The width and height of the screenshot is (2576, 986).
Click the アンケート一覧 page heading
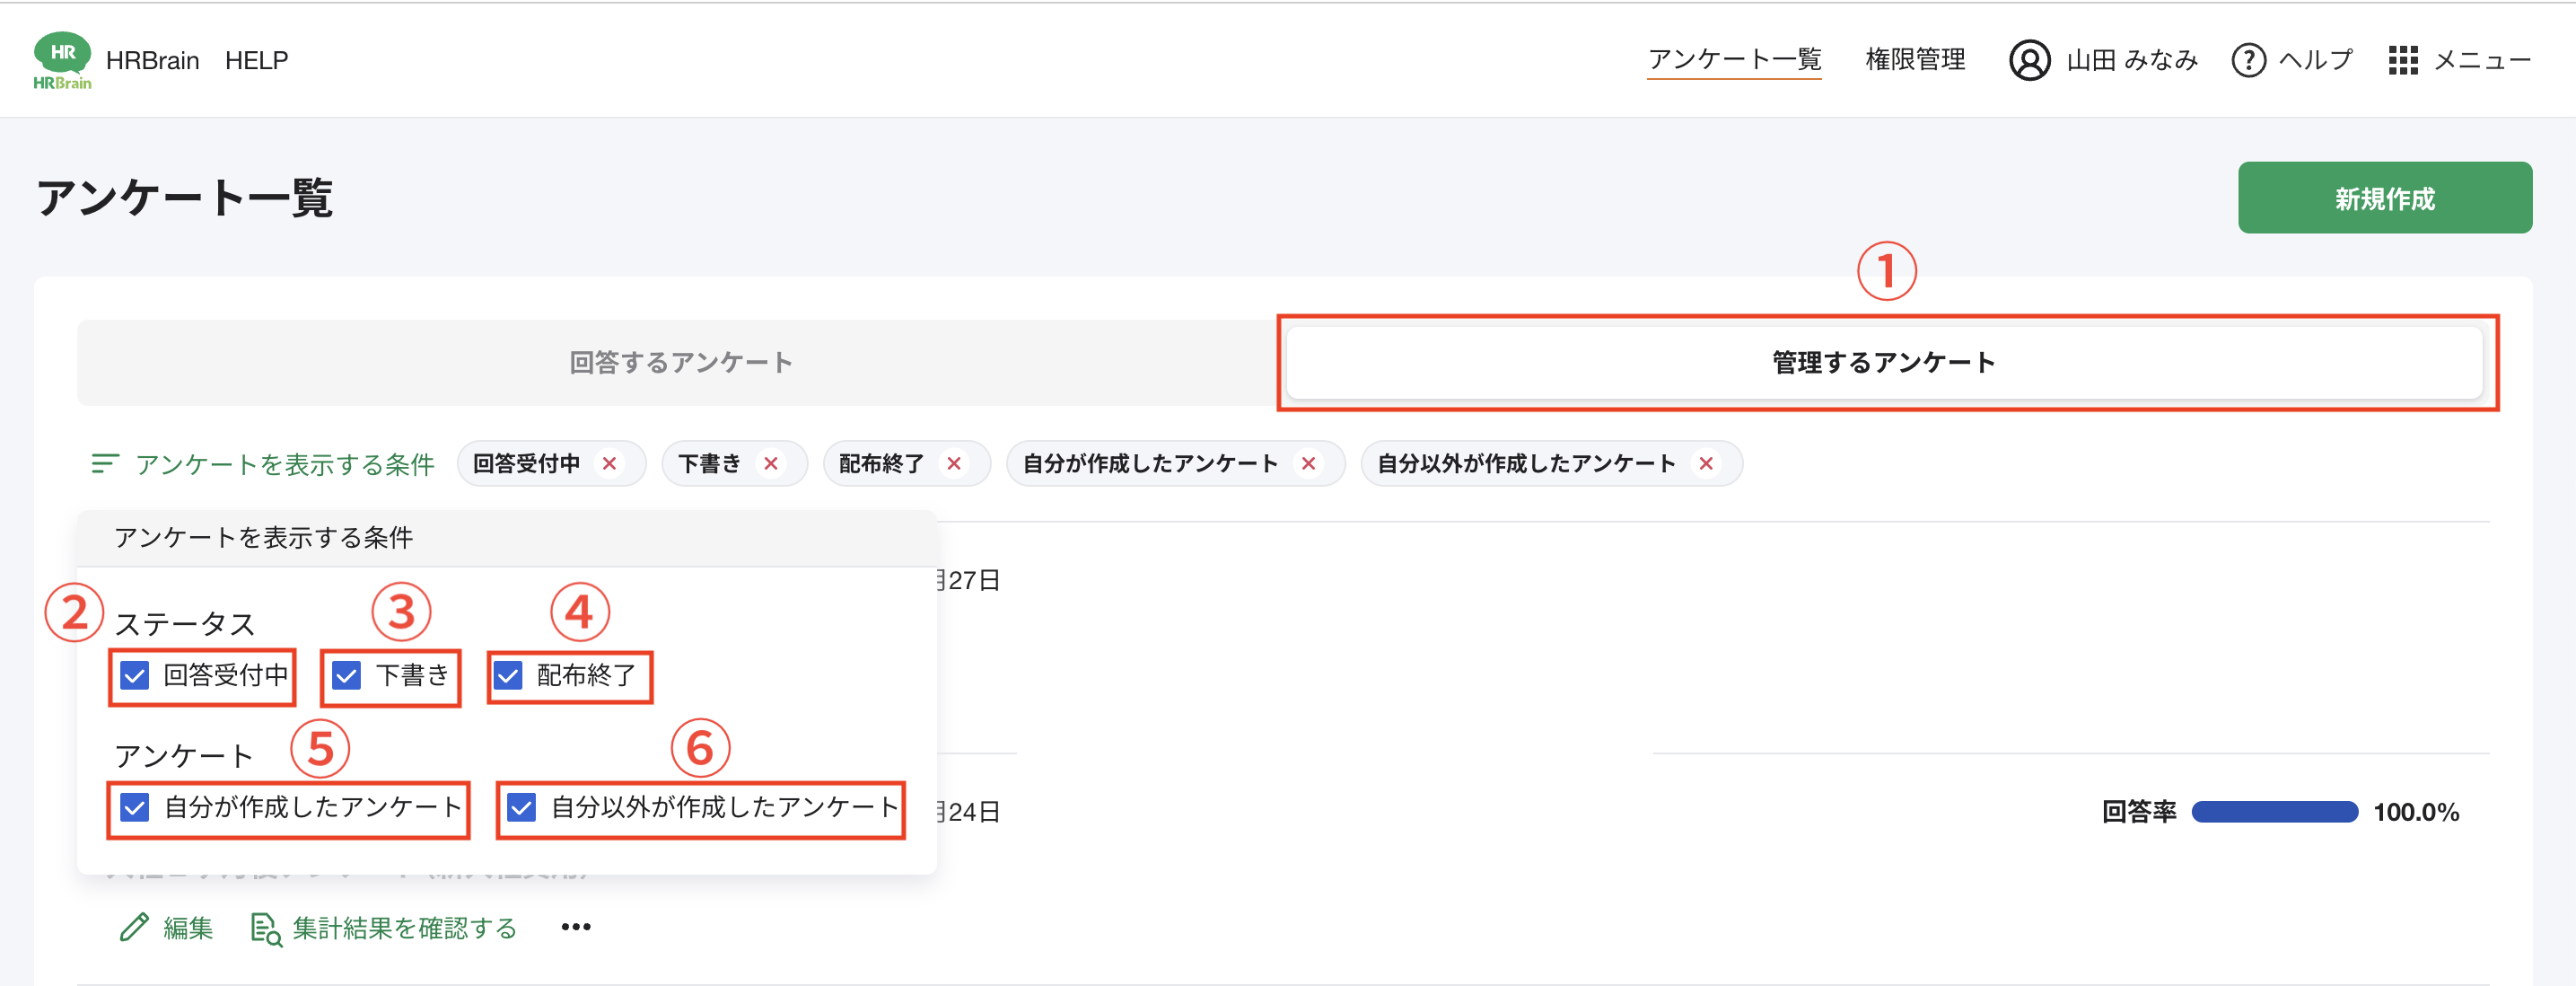coord(184,198)
